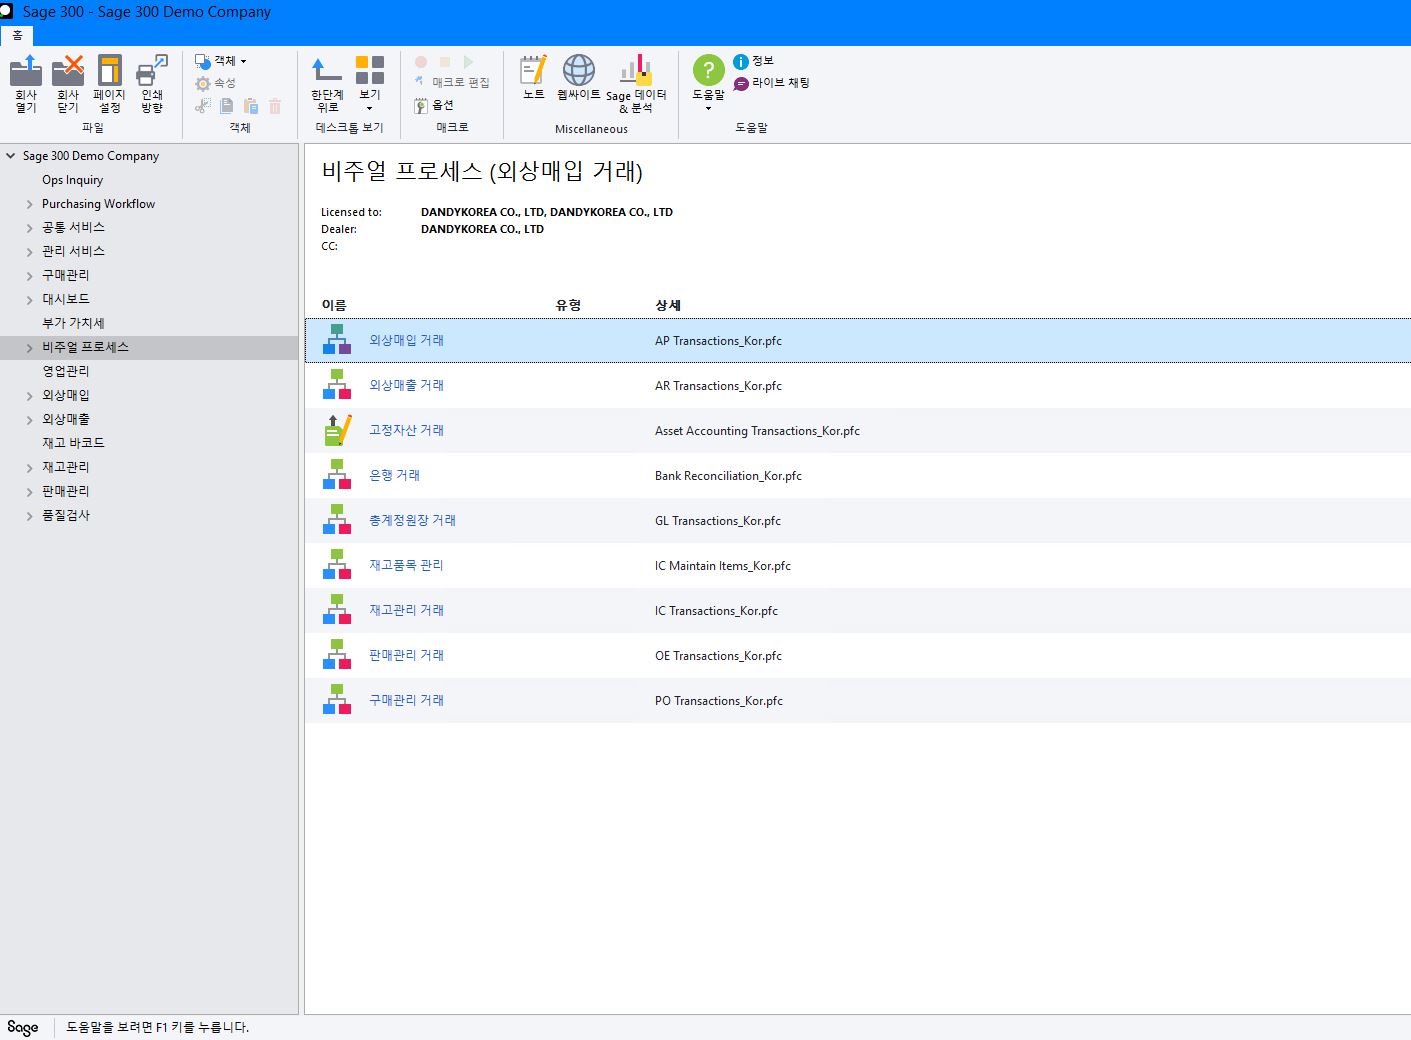The width and height of the screenshot is (1411, 1040).
Task: Click the 판매관리 거래 flowchart icon
Action: pos(337,655)
